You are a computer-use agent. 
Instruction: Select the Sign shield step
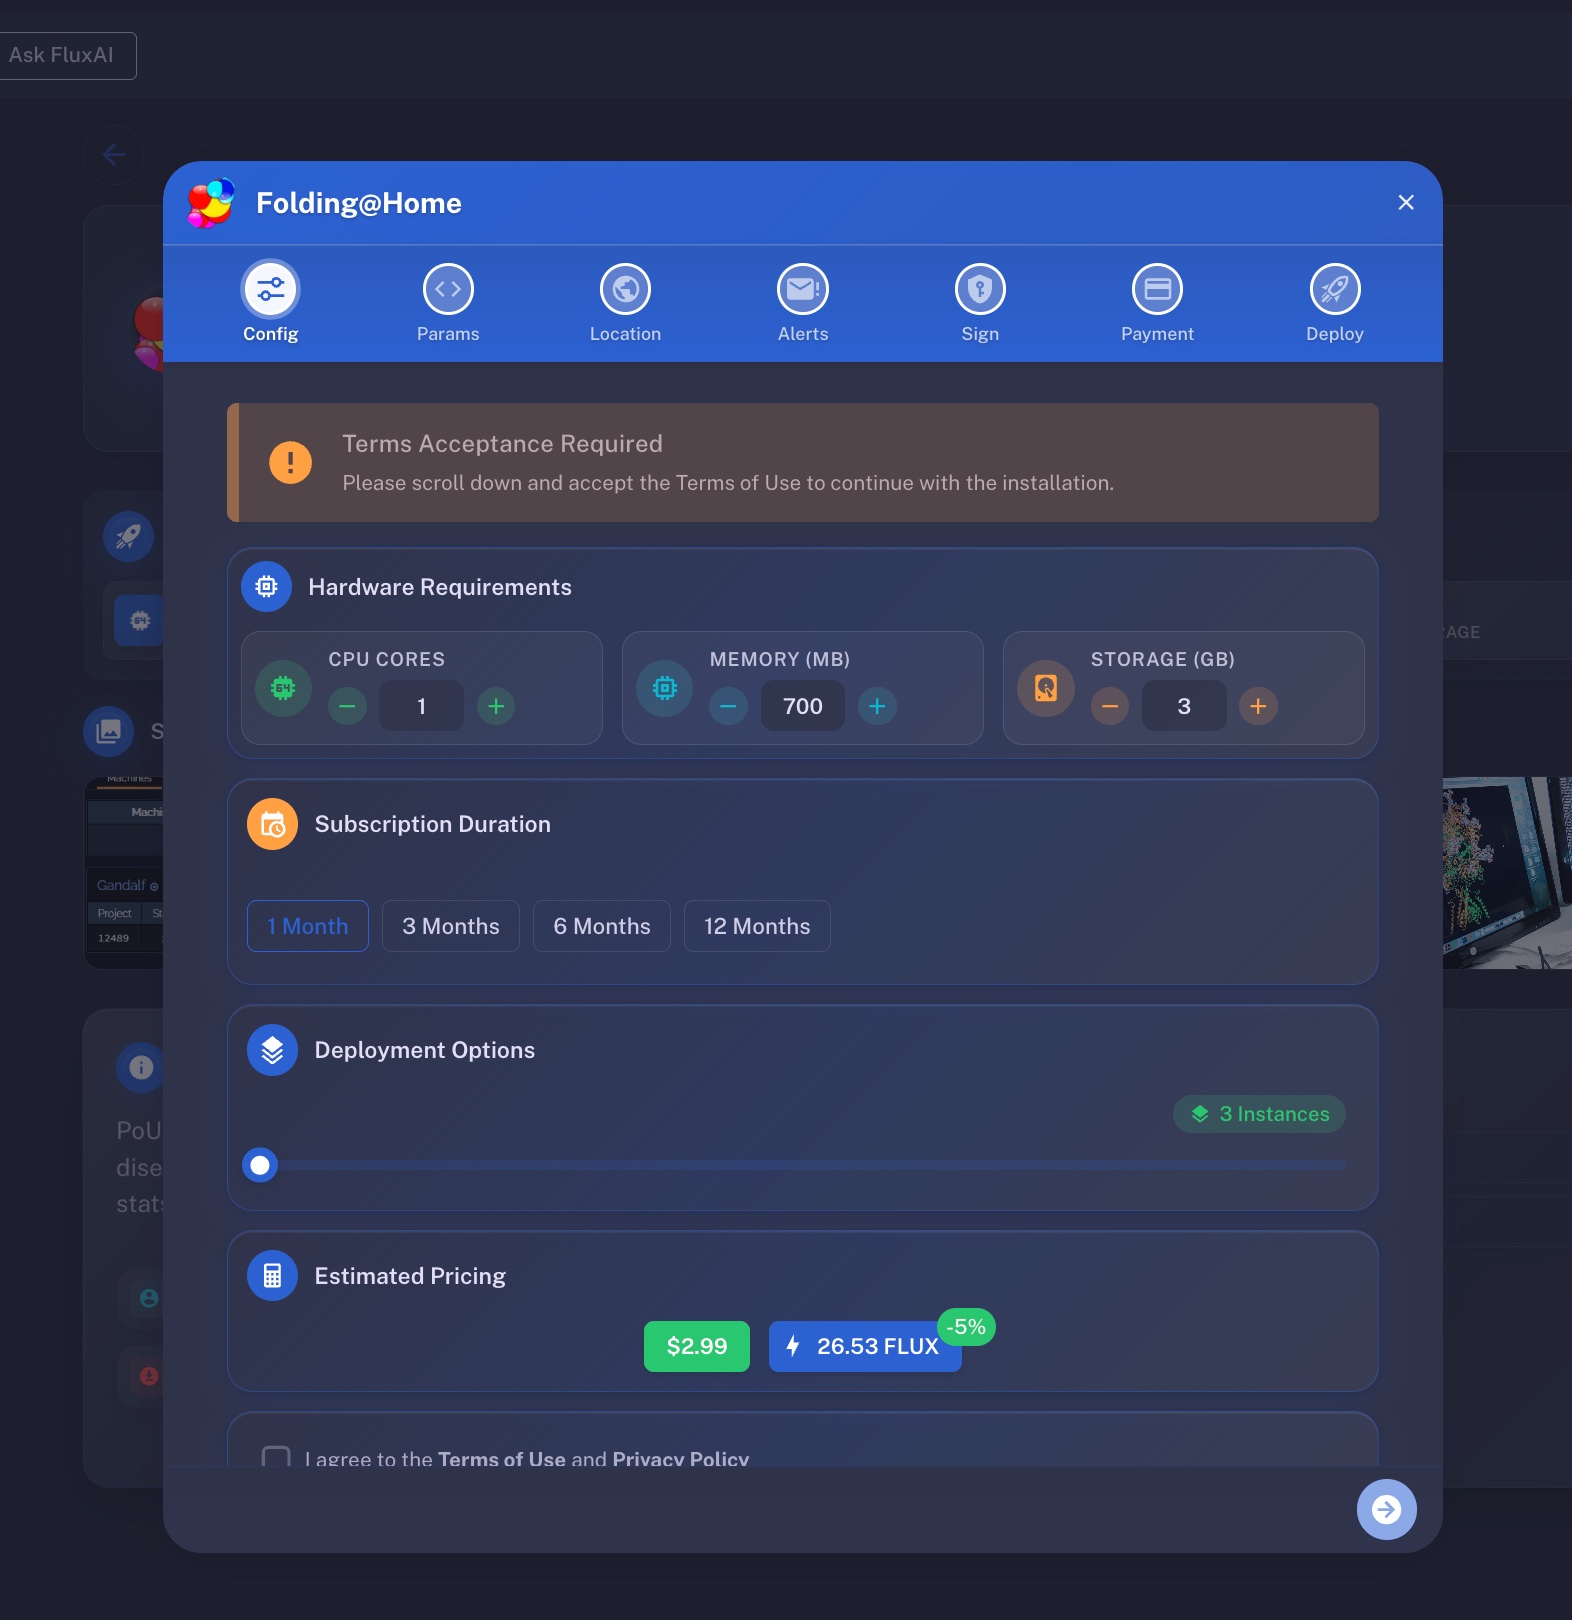(x=980, y=290)
